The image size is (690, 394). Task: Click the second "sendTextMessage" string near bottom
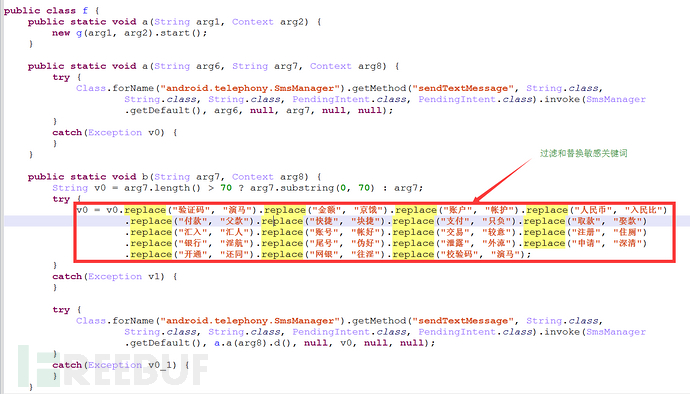coord(463,321)
